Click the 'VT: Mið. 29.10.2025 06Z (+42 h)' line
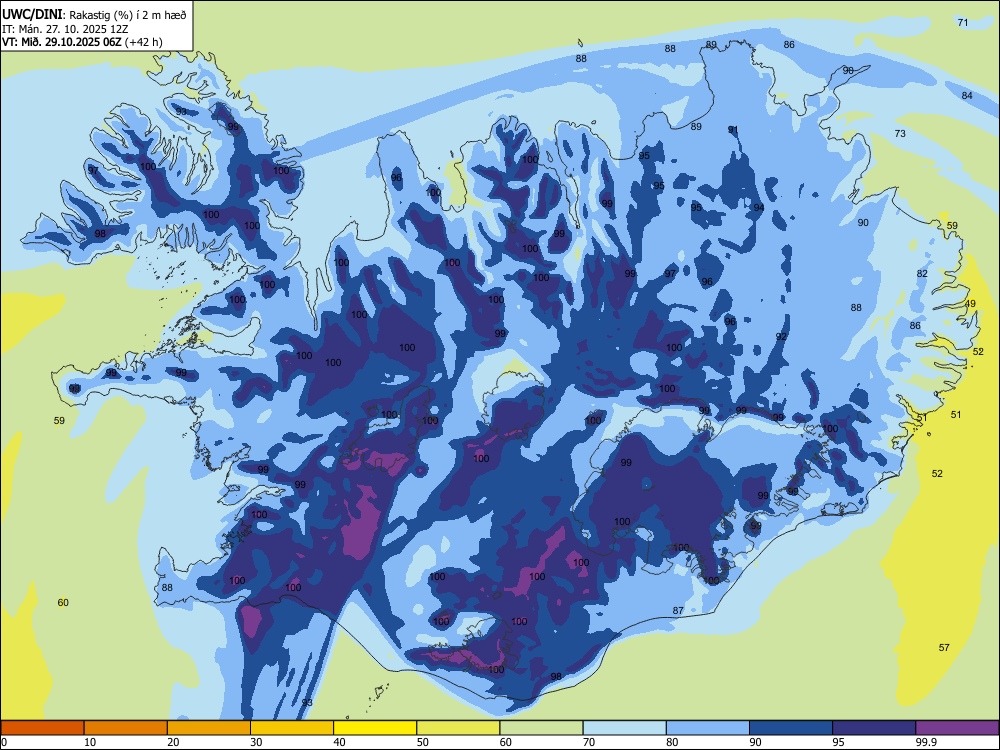 pyautogui.click(x=82, y=42)
